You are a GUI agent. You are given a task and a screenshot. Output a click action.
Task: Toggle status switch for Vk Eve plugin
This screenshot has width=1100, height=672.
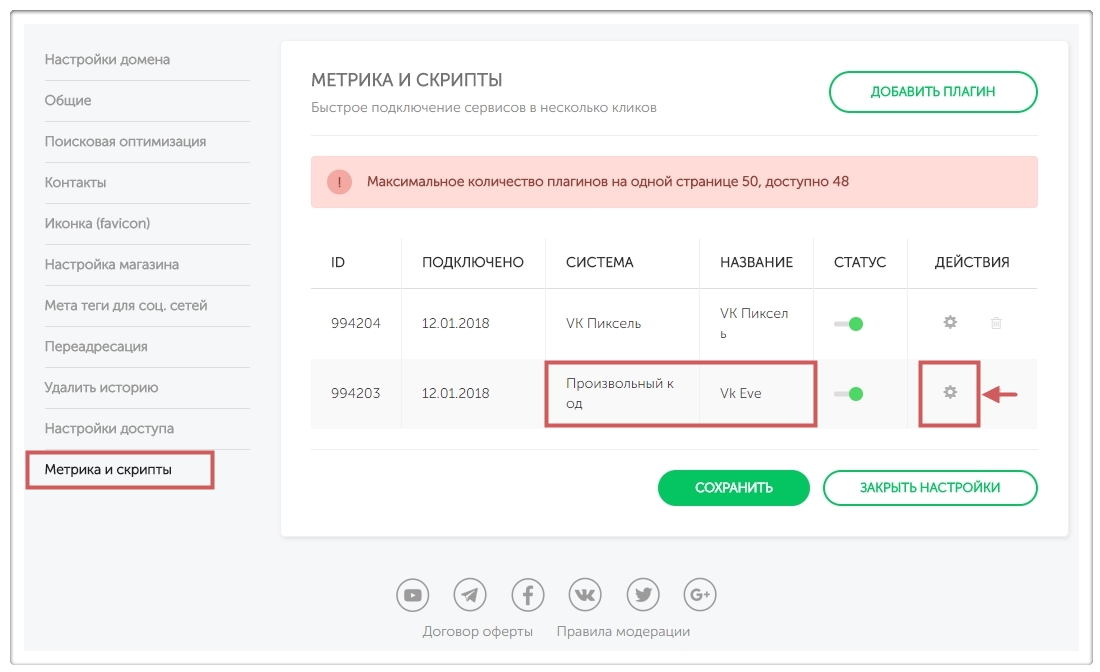point(849,393)
